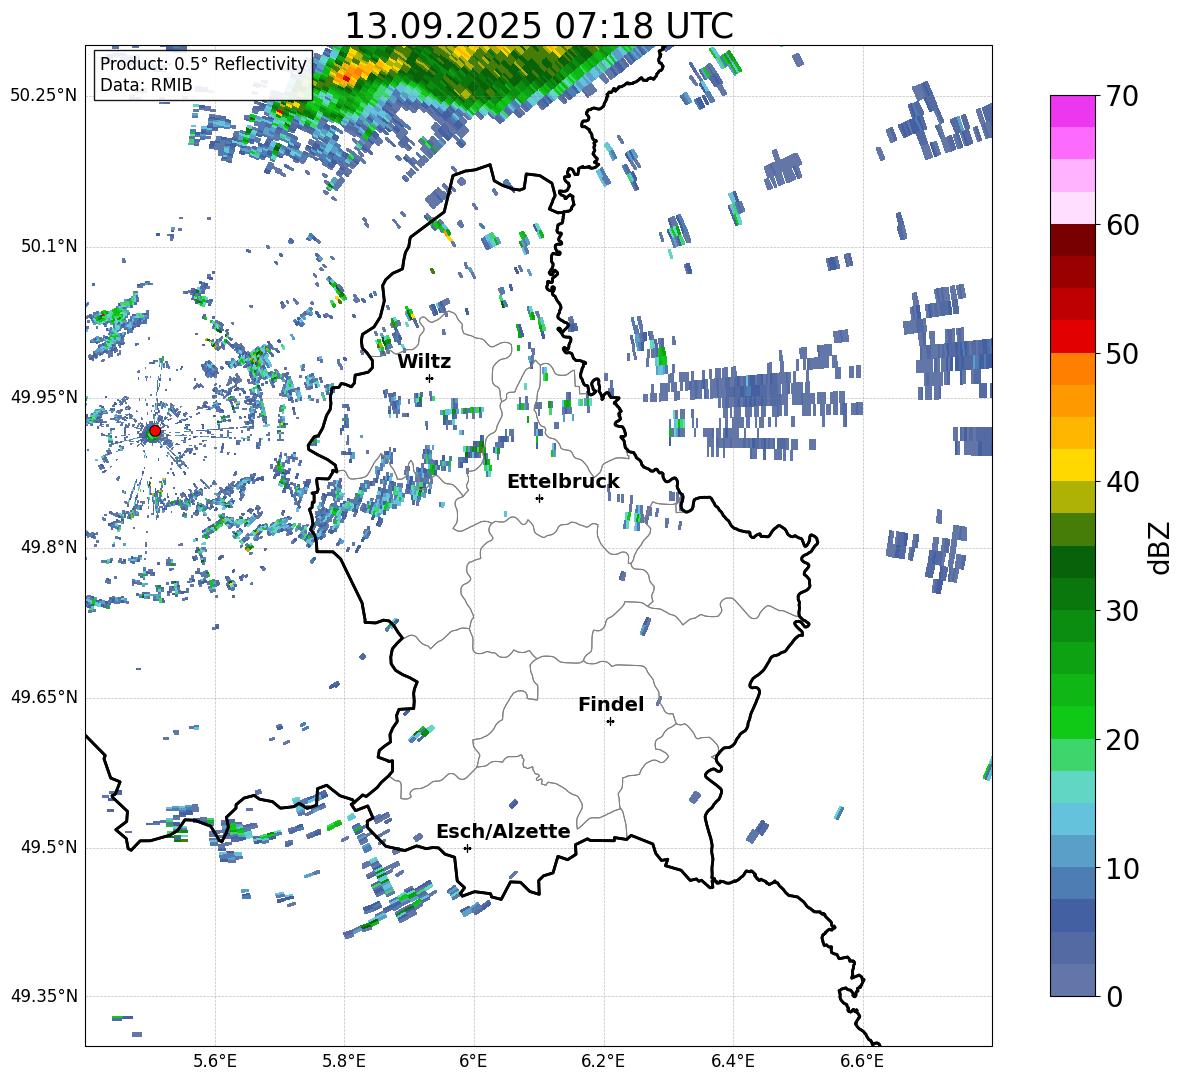
Task: Click the 40 value on the colorbar
Action: (x=1122, y=482)
